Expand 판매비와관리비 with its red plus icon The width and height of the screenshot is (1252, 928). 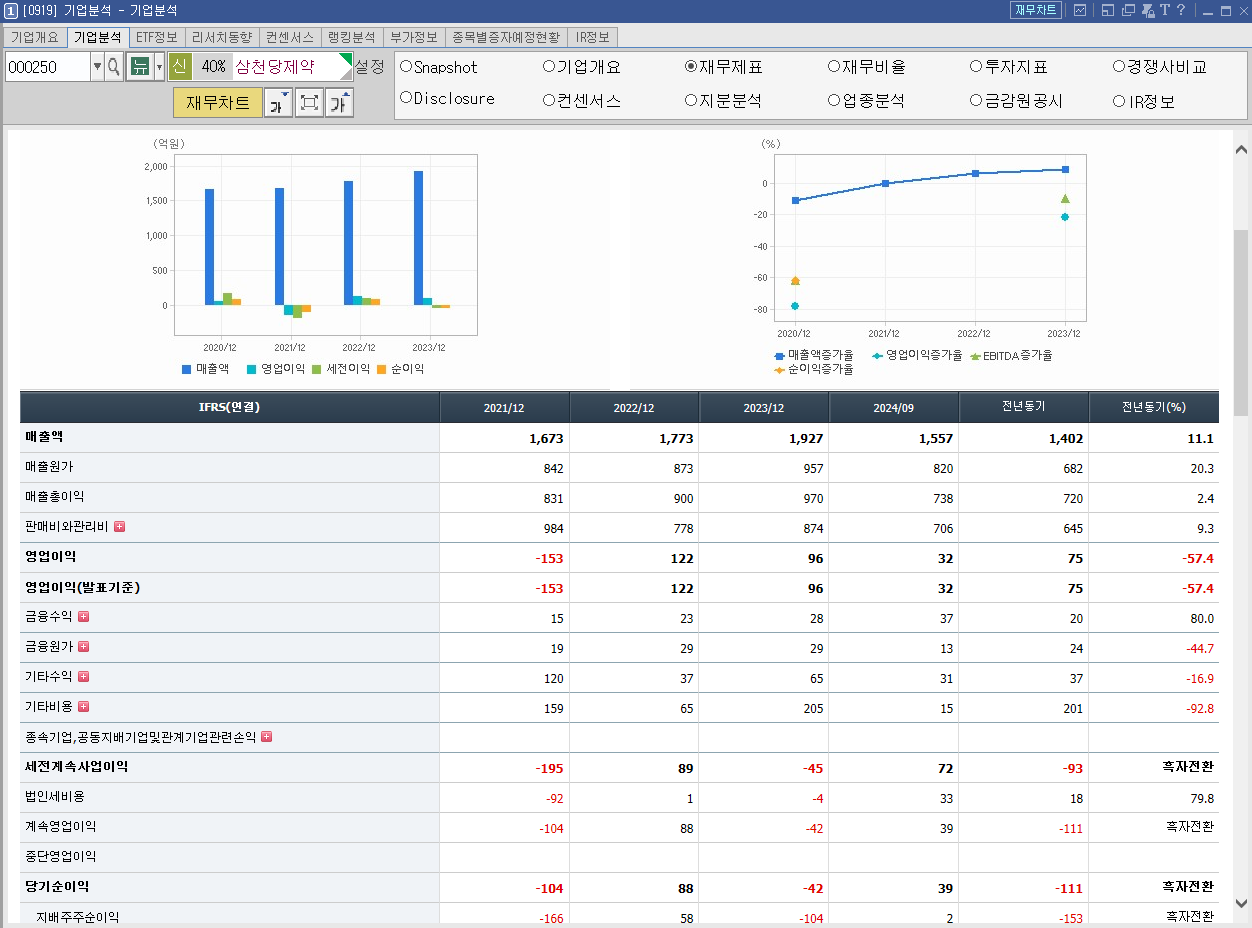coord(119,526)
